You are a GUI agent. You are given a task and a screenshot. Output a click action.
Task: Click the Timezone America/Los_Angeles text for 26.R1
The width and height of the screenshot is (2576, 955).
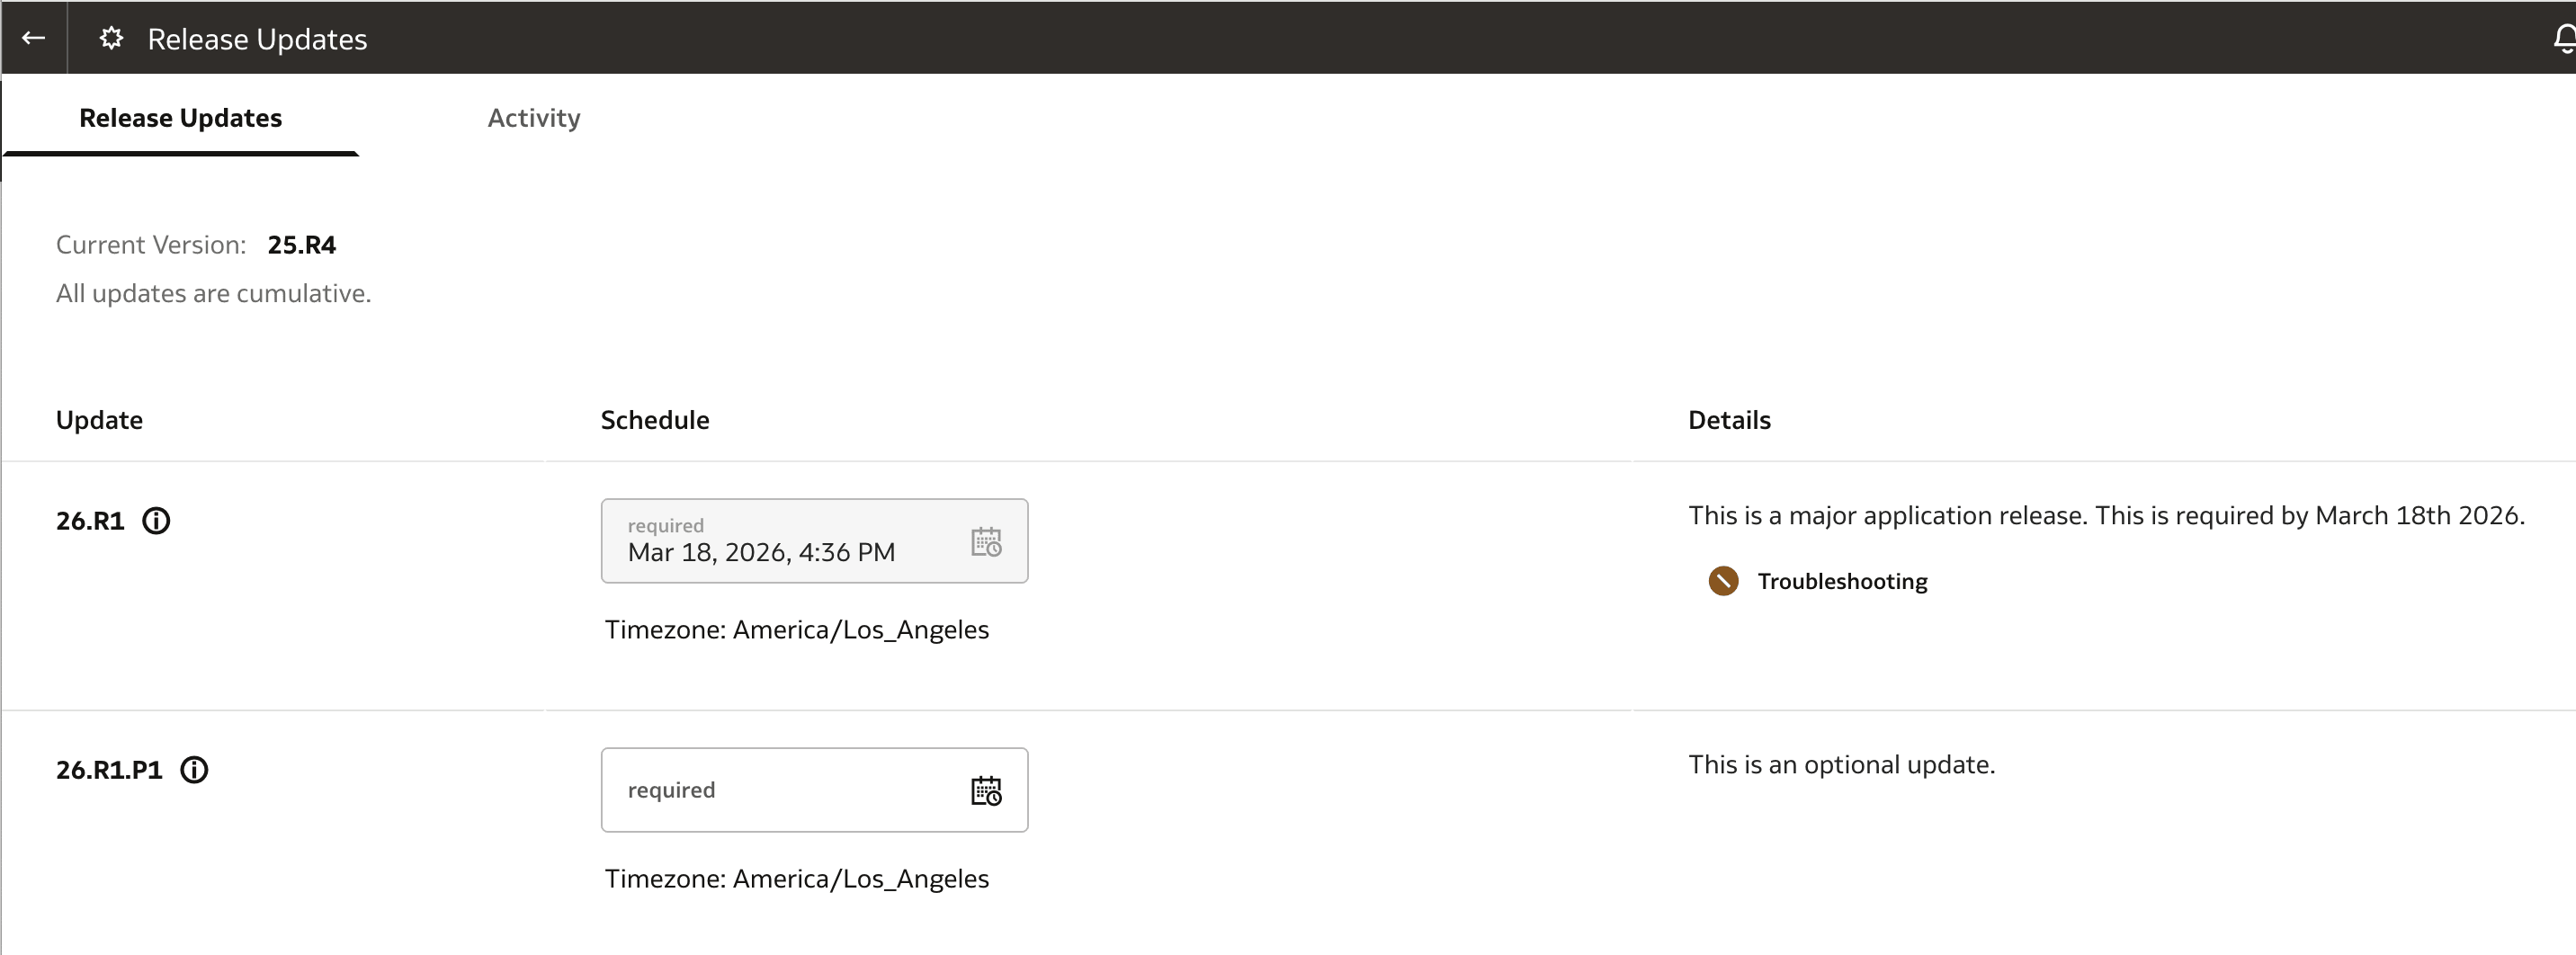797,630
